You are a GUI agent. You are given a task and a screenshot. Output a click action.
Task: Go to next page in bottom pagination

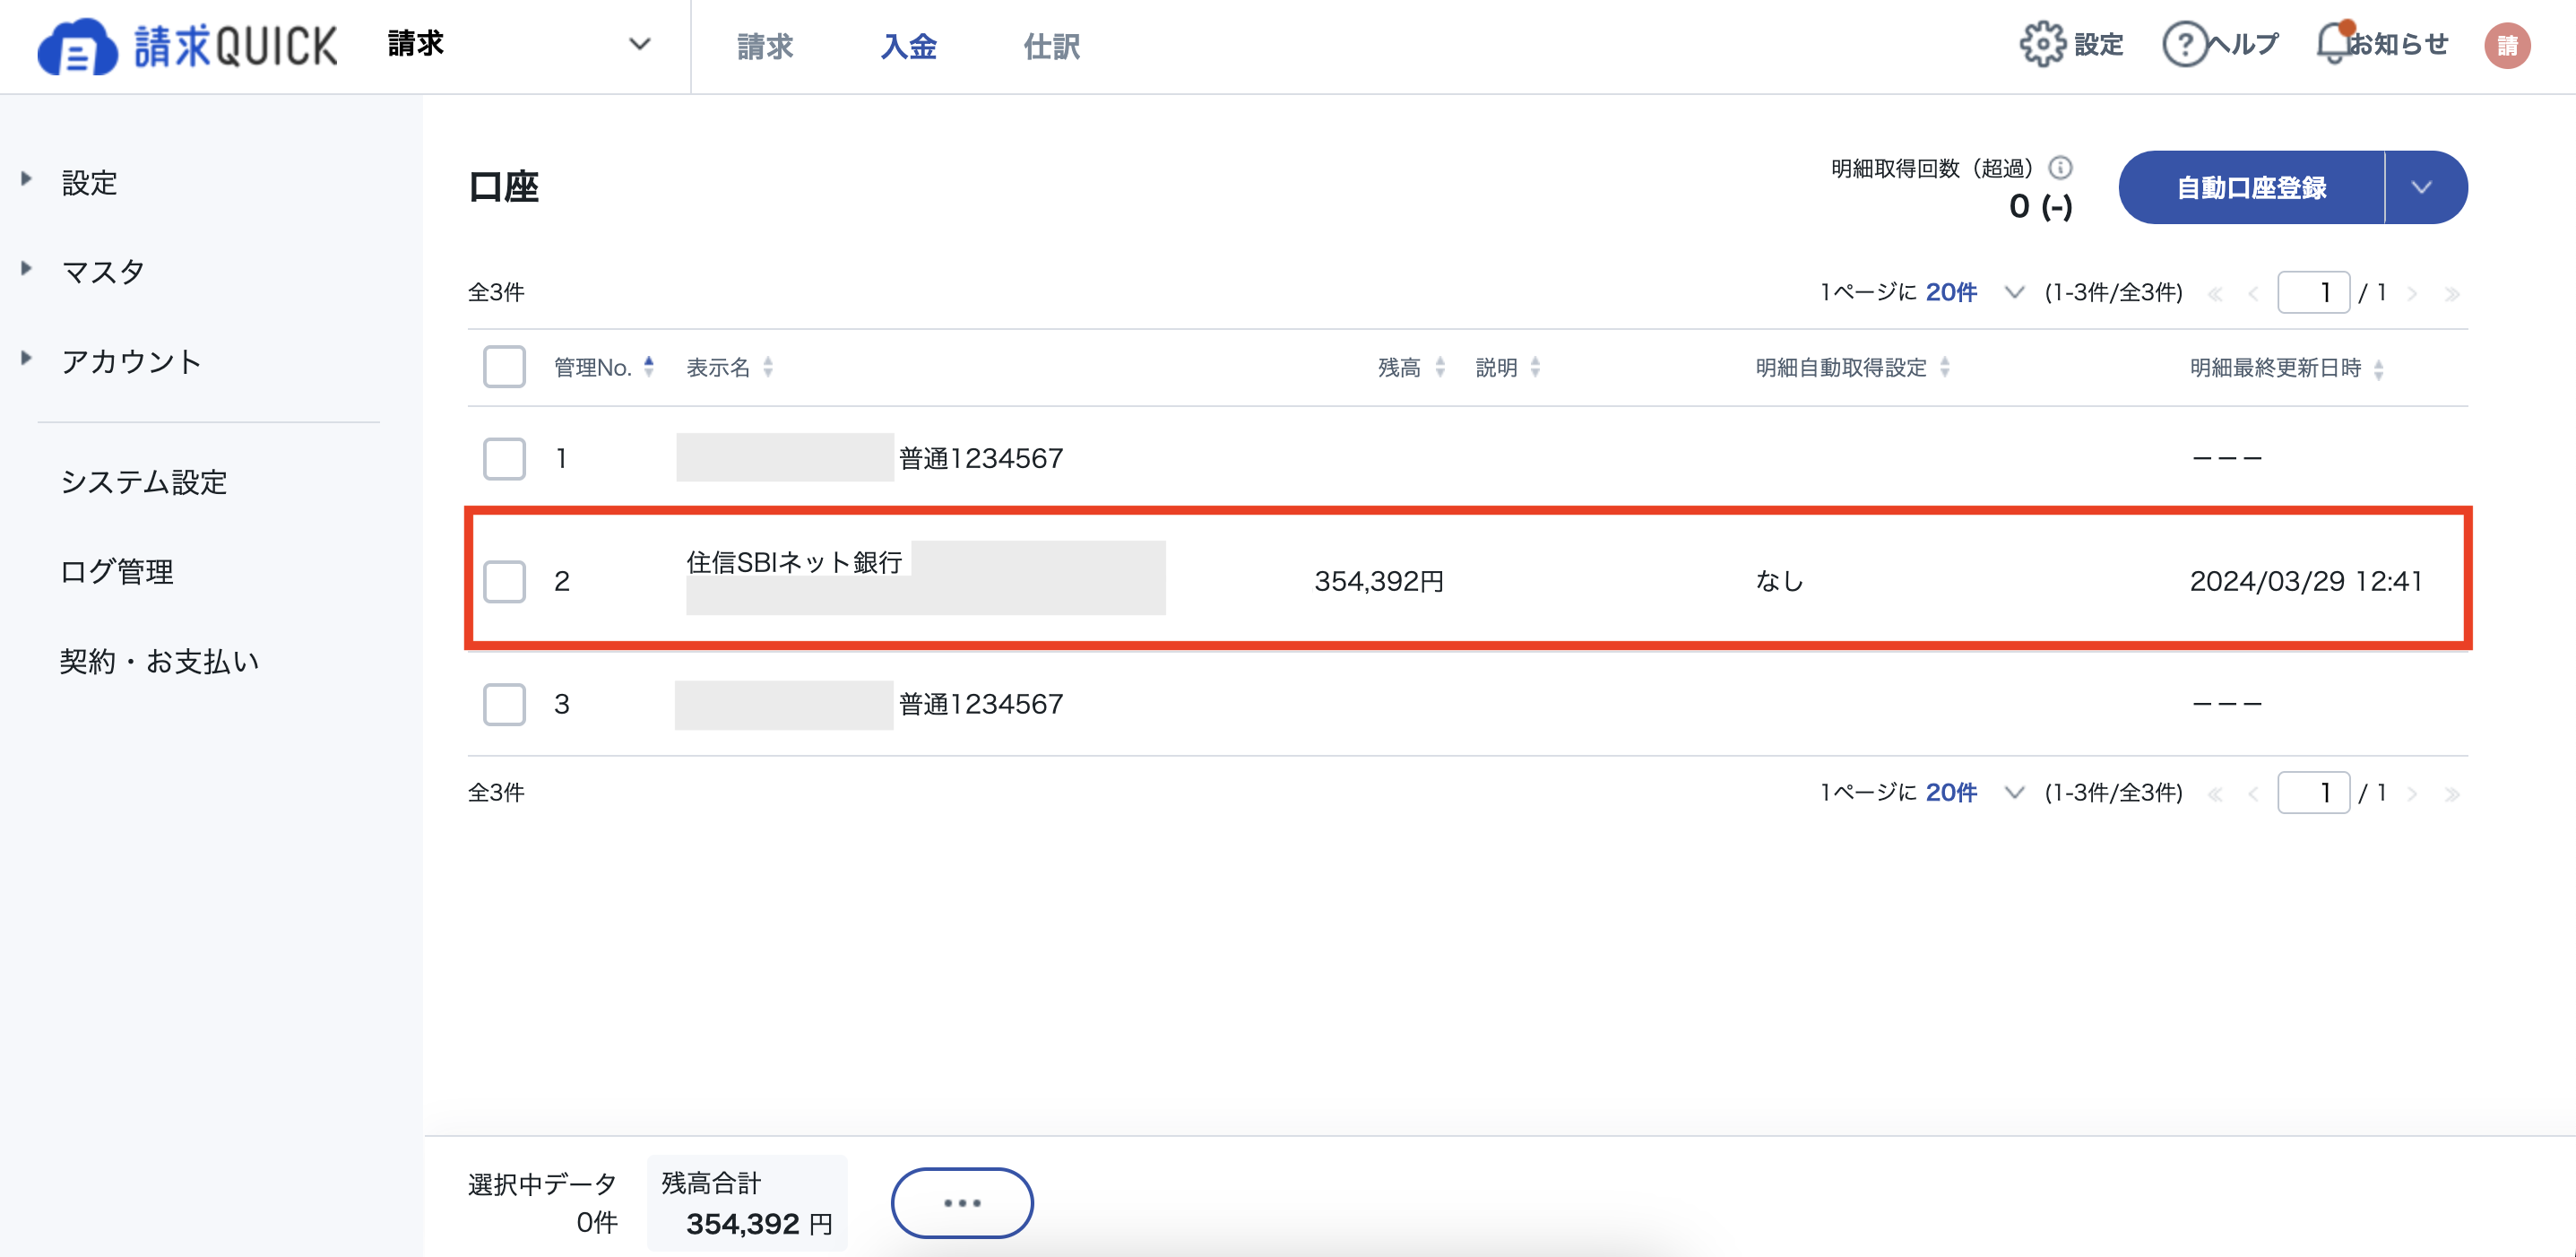[x=2413, y=794]
